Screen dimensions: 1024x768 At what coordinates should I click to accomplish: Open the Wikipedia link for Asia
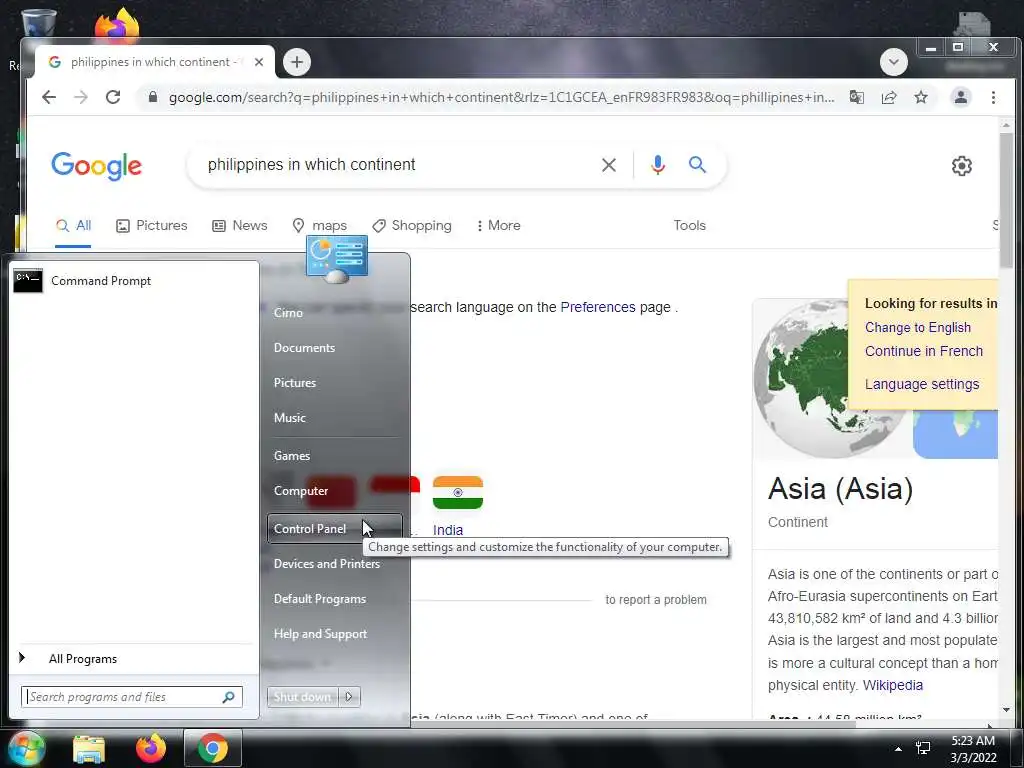[892, 685]
